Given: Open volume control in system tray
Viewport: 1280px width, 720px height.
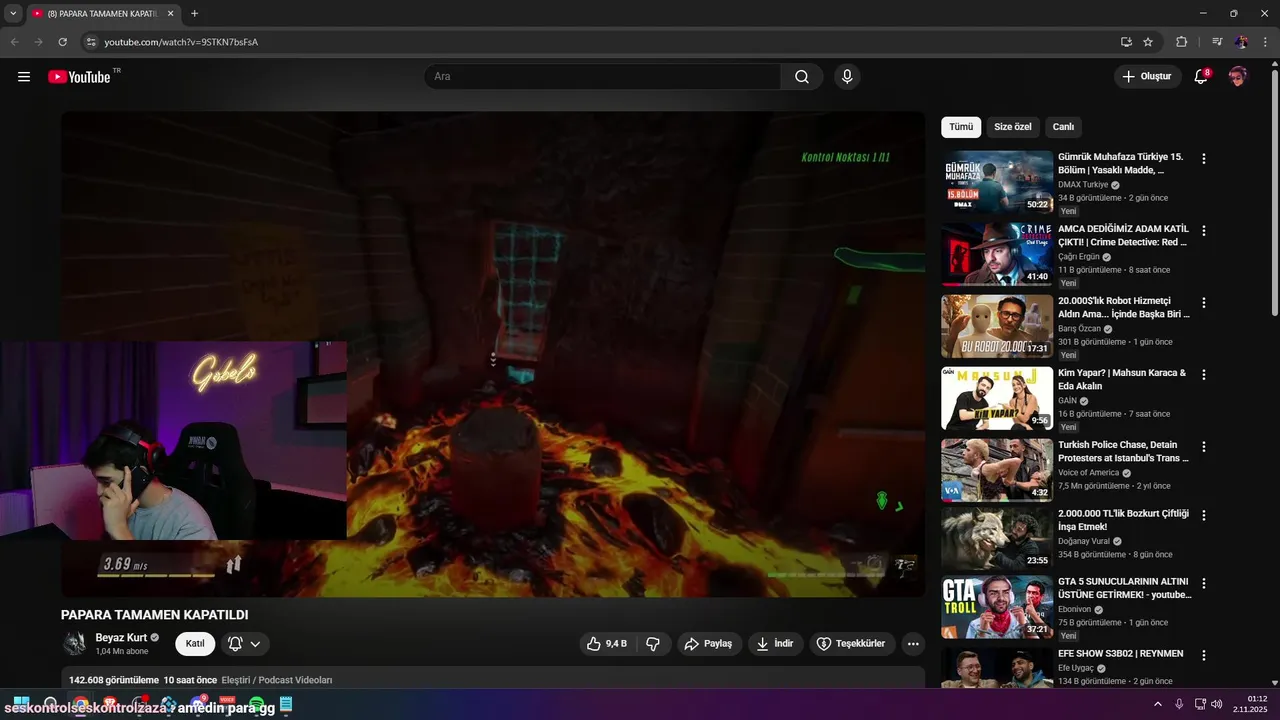Looking at the screenshot, I should [1217, 704].
